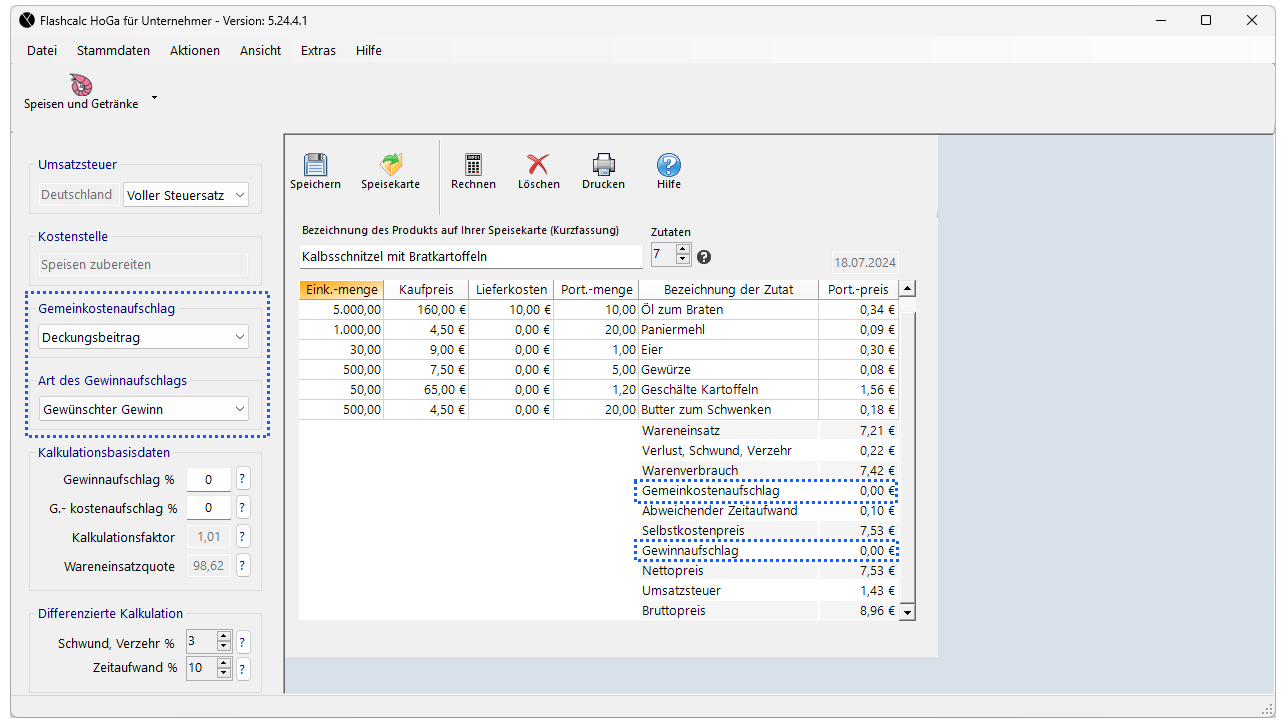Image resolution: width=1286 pixels, height=723 pixels.
Task: Click the product name field Kalbsschnitzel mit Bratkartoffeln
Action: (x=470, y=257)
